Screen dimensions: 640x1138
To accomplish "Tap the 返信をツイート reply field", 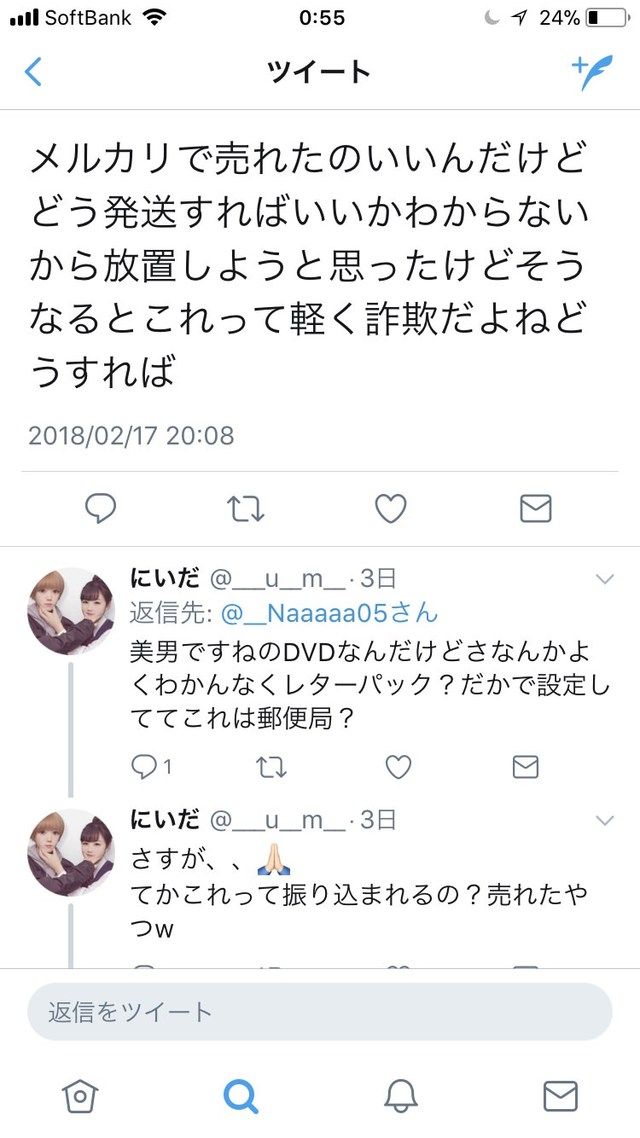I will pyautogui.click(x=319, y=1012).
